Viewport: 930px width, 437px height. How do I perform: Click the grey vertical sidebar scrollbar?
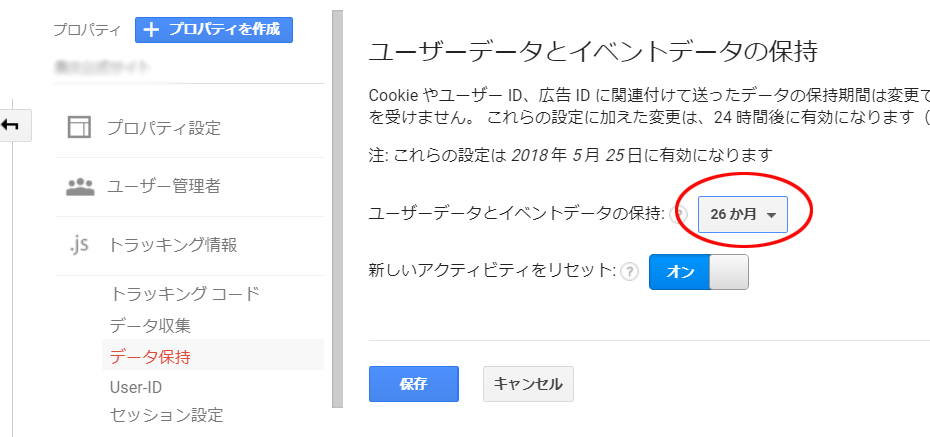(337, 209)
